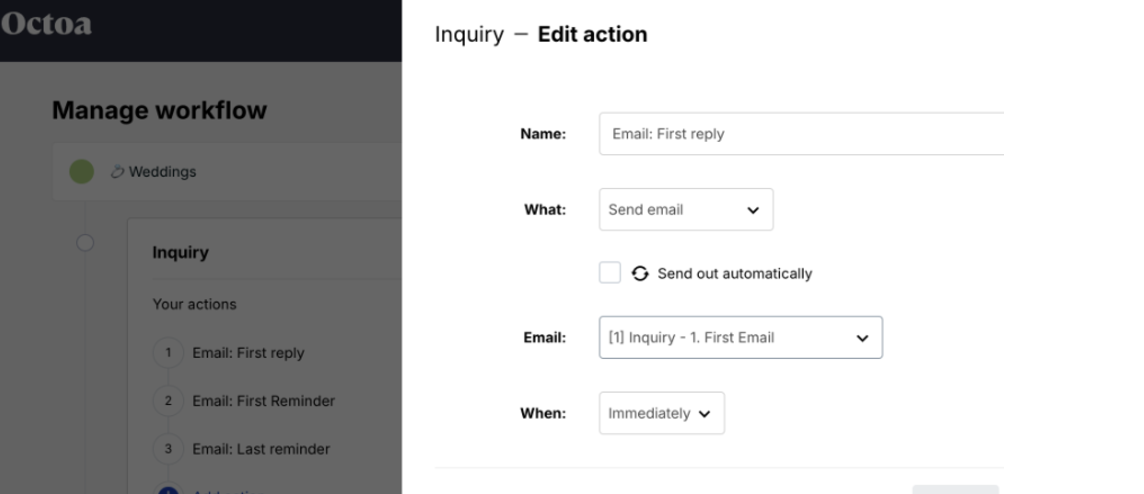Select the Inquiry stage radio circle
This screenshot has height=494, width=1144.
coord(85,244)
